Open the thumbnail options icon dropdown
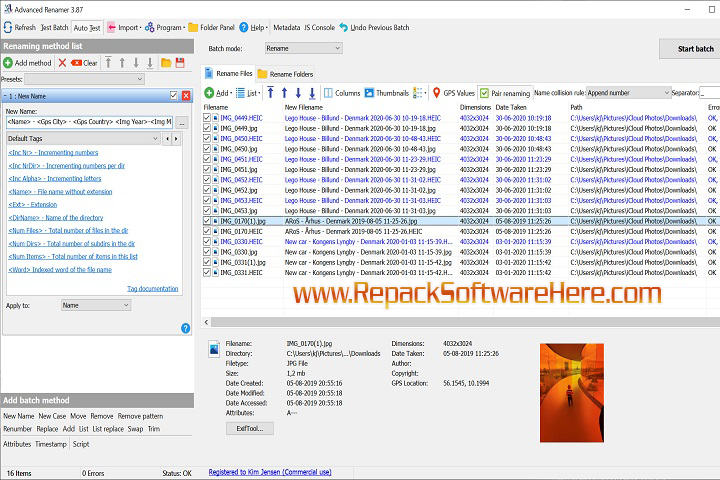Image resolution: width=720 pixels, height=480 pixels. click(419, 93)
